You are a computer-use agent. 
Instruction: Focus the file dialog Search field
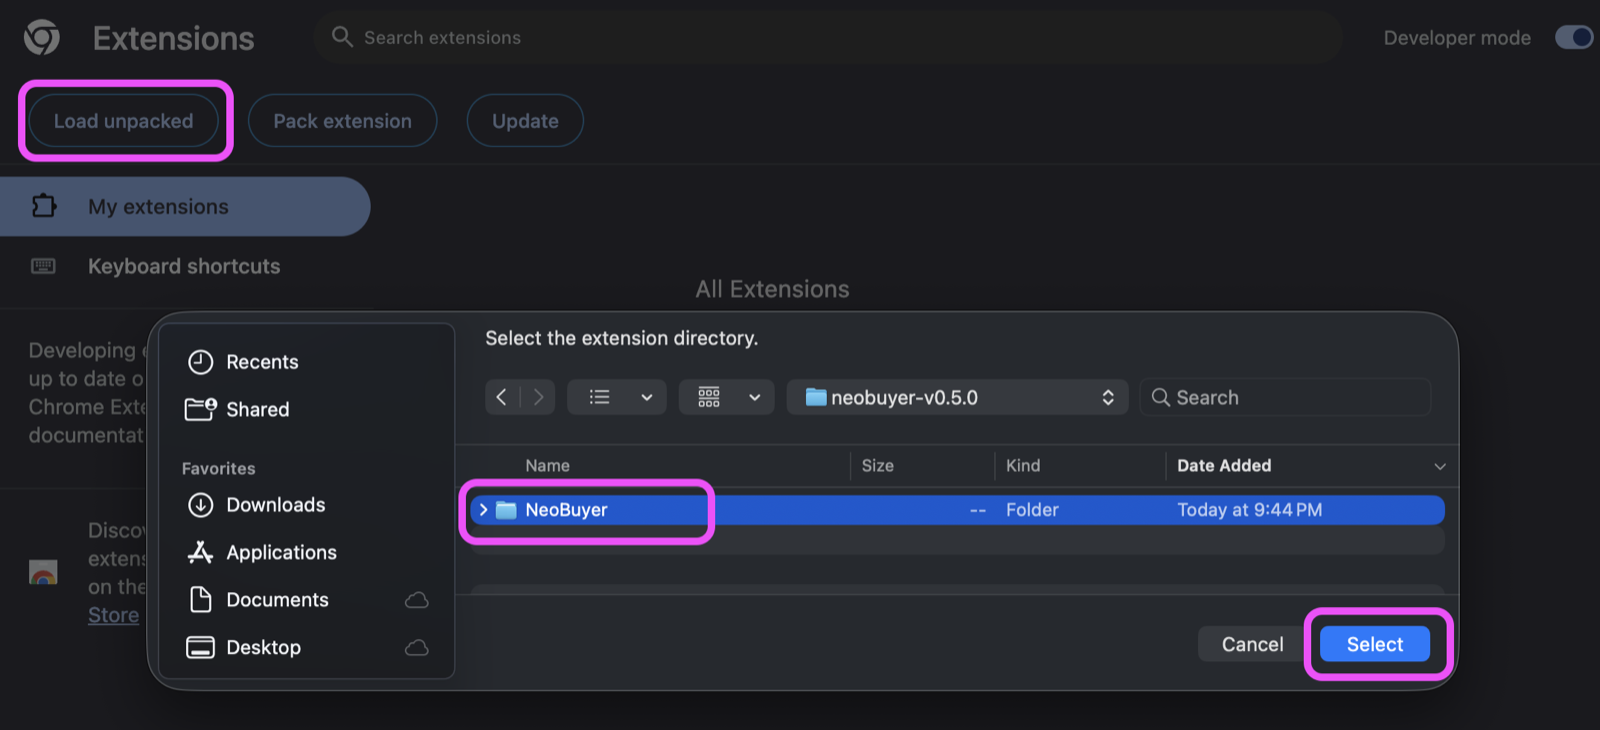click(1286, 397)
